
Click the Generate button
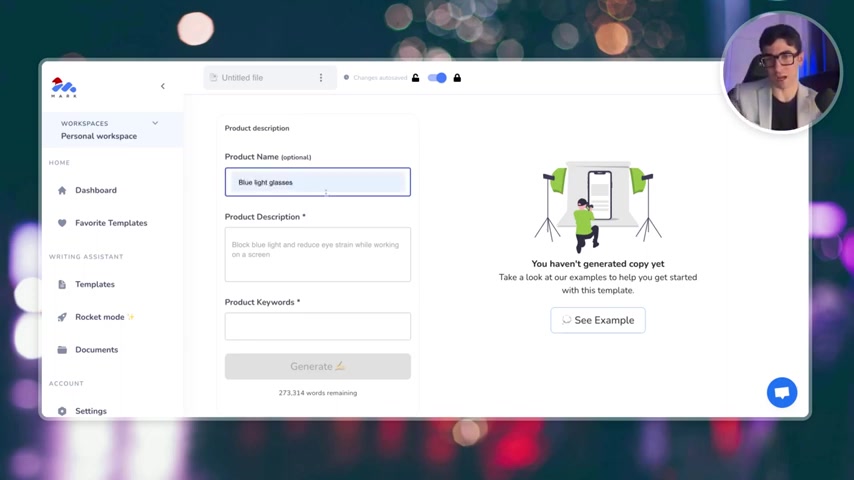pos(318,367)
